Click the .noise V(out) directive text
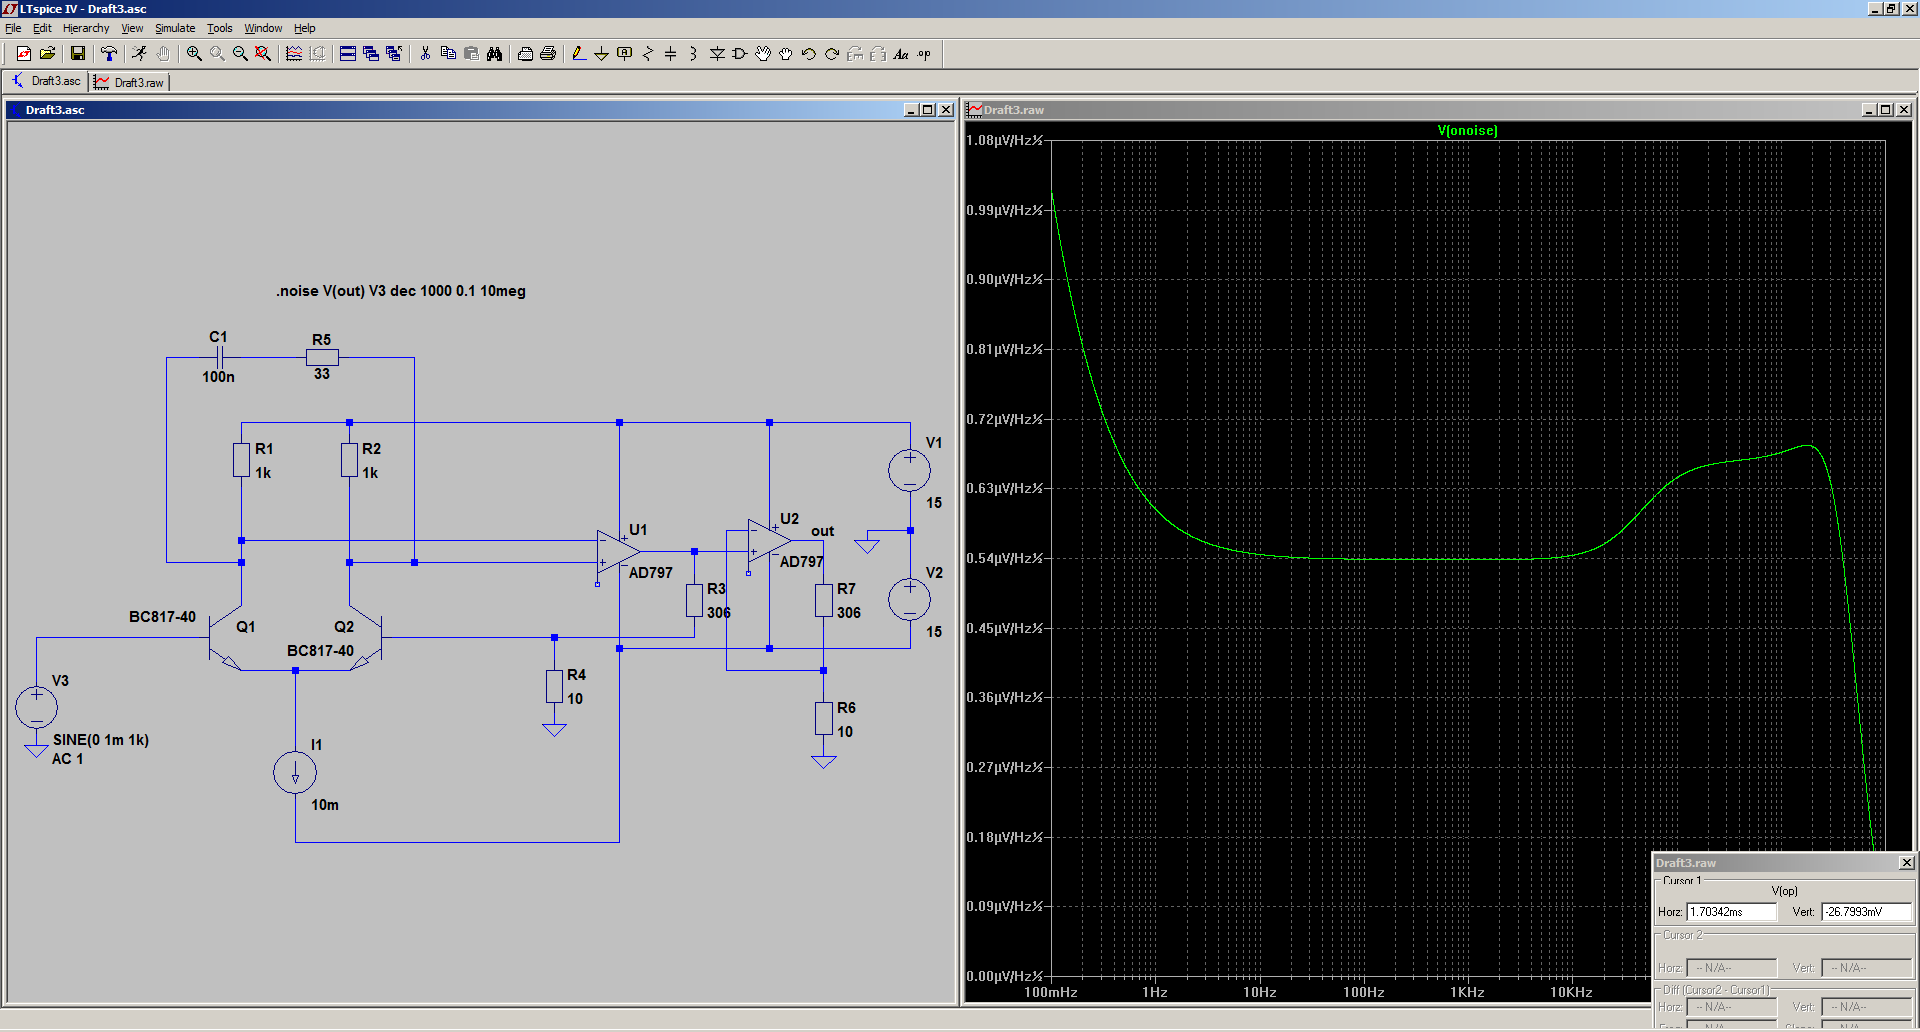The height and width of the screenshot is (1032, 1920). (400, 291)
